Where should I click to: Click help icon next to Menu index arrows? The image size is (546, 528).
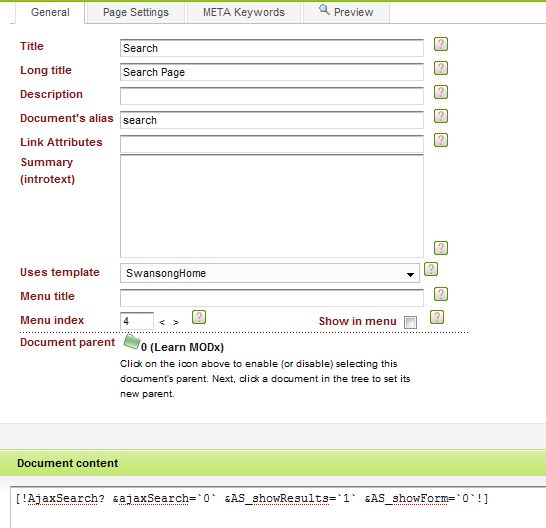click(x=199, y=317)
